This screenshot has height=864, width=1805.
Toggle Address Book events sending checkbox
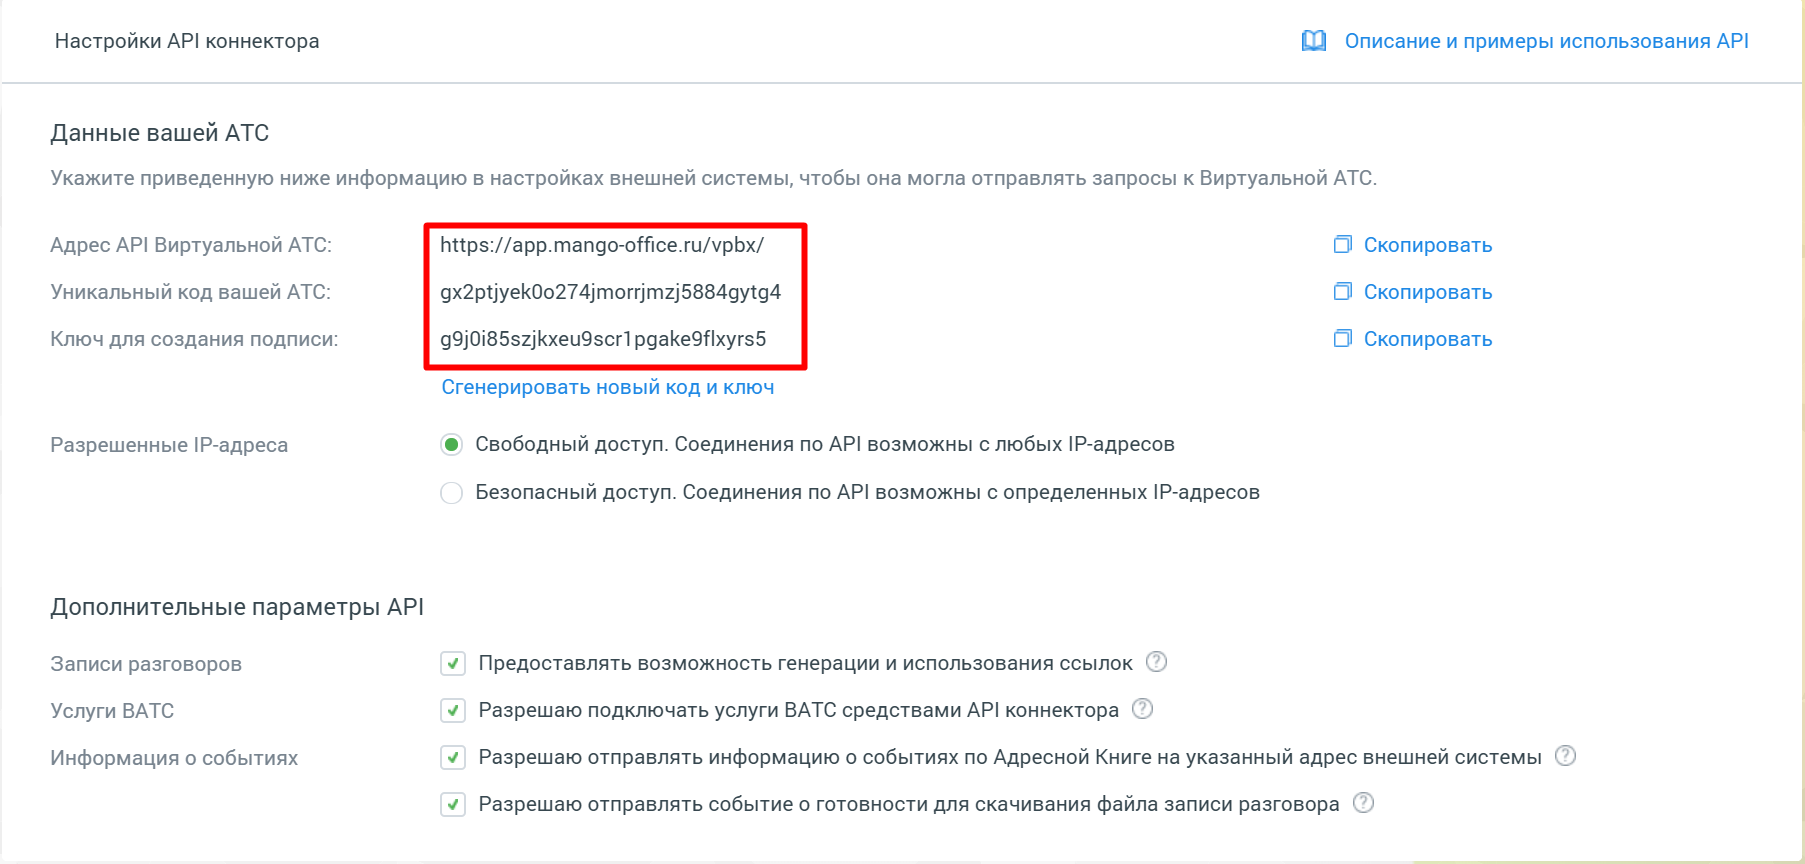[x=453, y=757]
